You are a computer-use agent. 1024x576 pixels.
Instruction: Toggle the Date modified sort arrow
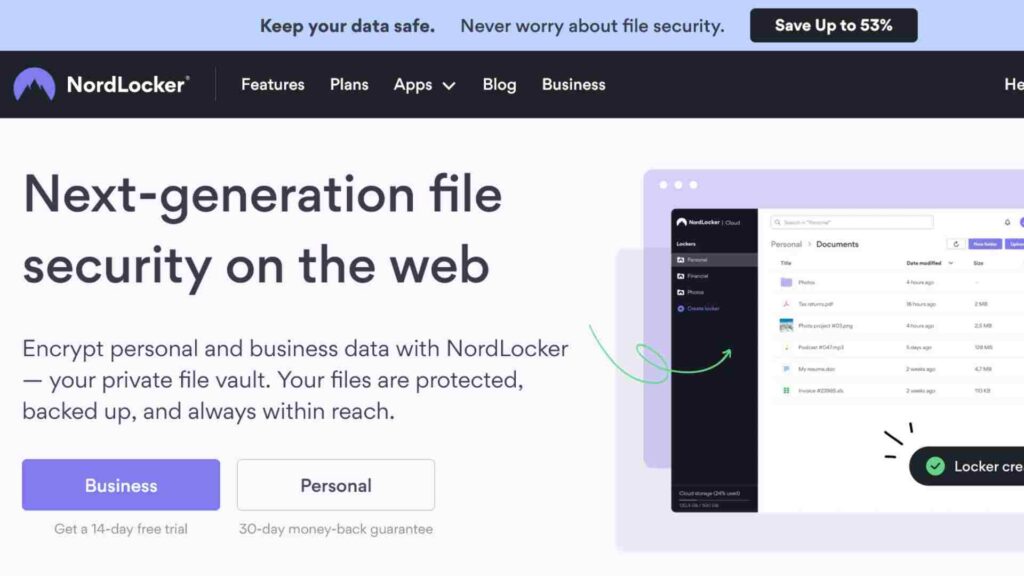point(951,263)
